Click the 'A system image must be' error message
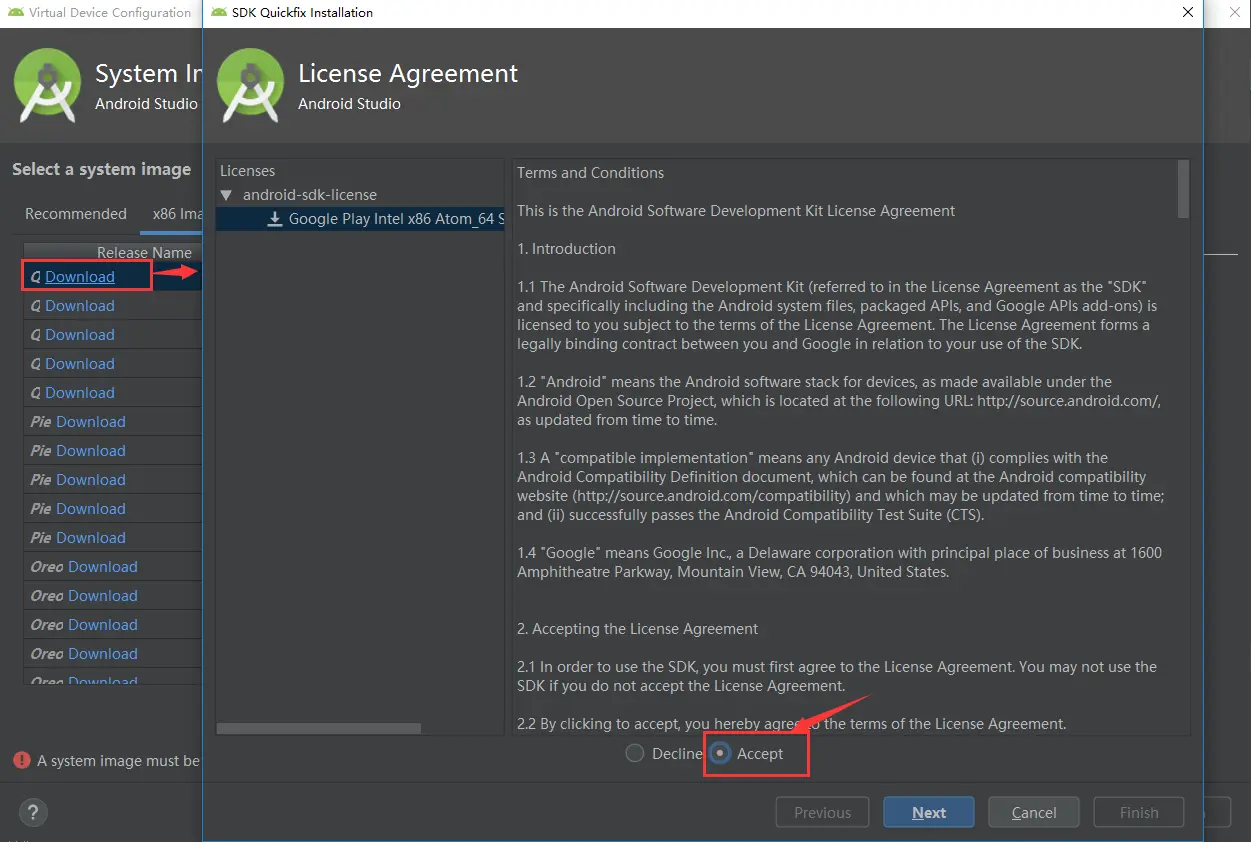Viewport: 1251px width, 842px height. [118, 761]
